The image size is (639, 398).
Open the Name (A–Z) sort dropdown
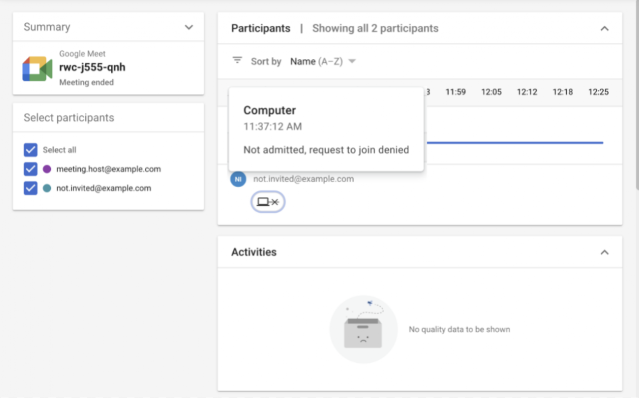(x=323, y=61)
